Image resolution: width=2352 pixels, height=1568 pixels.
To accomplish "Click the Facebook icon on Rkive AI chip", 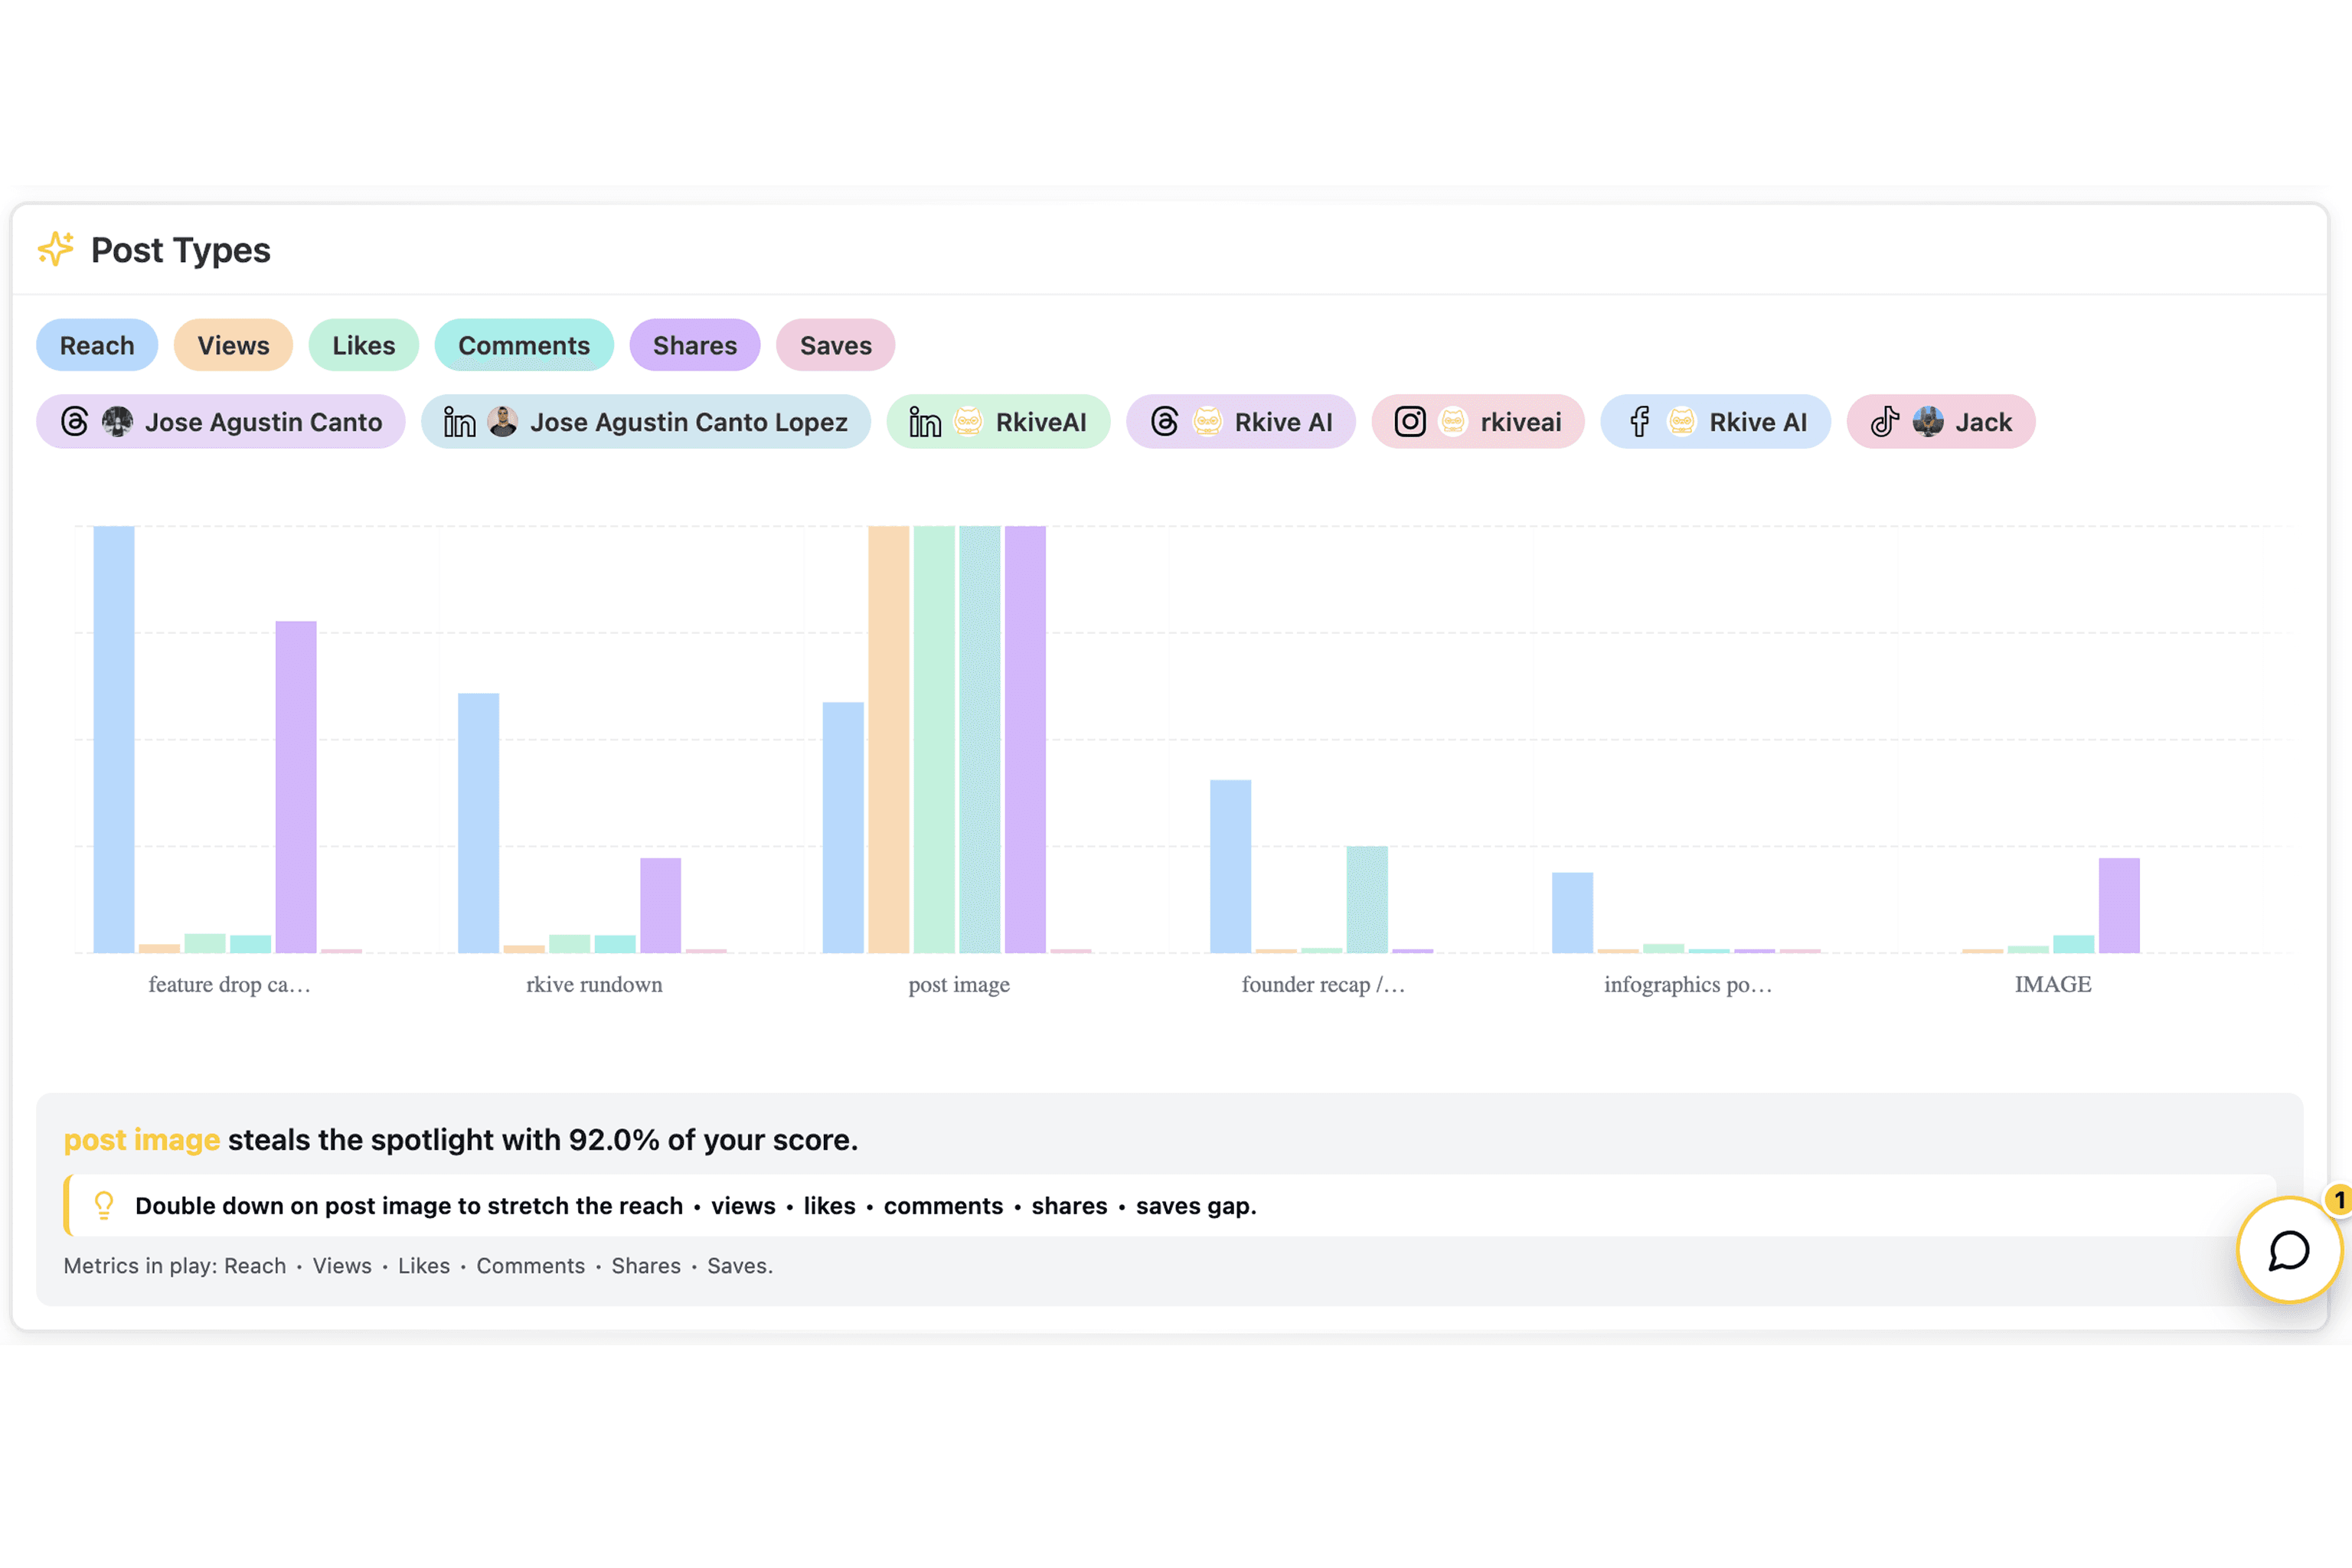I will point(1640,422).
